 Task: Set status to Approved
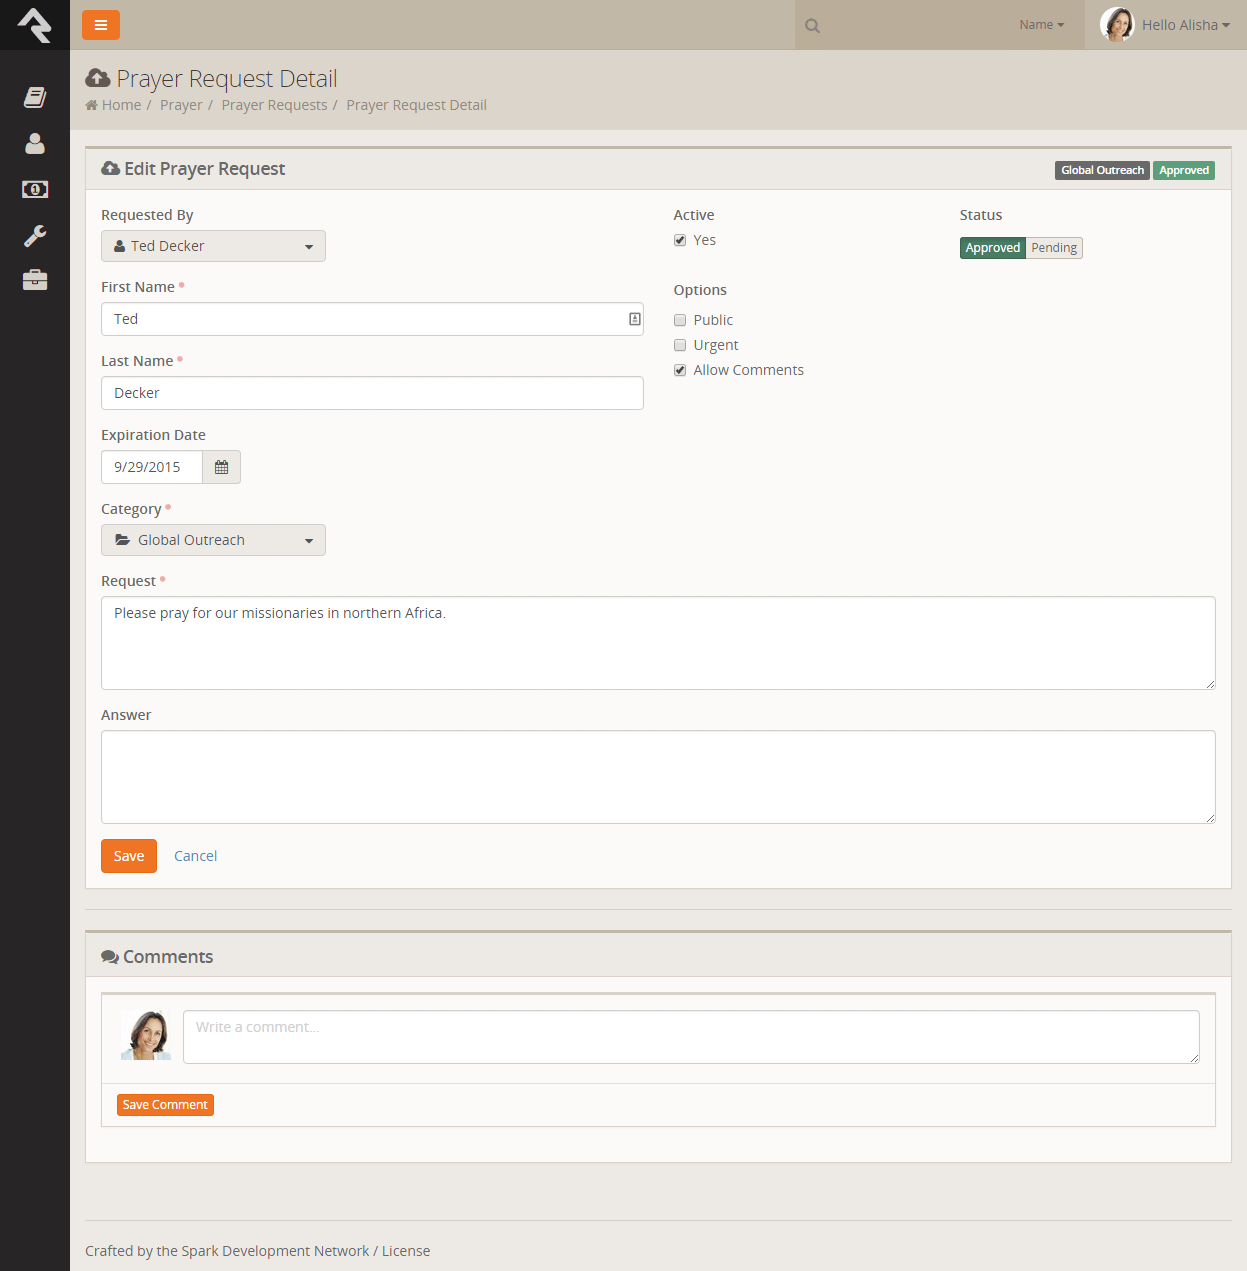(x=993, y=248)
